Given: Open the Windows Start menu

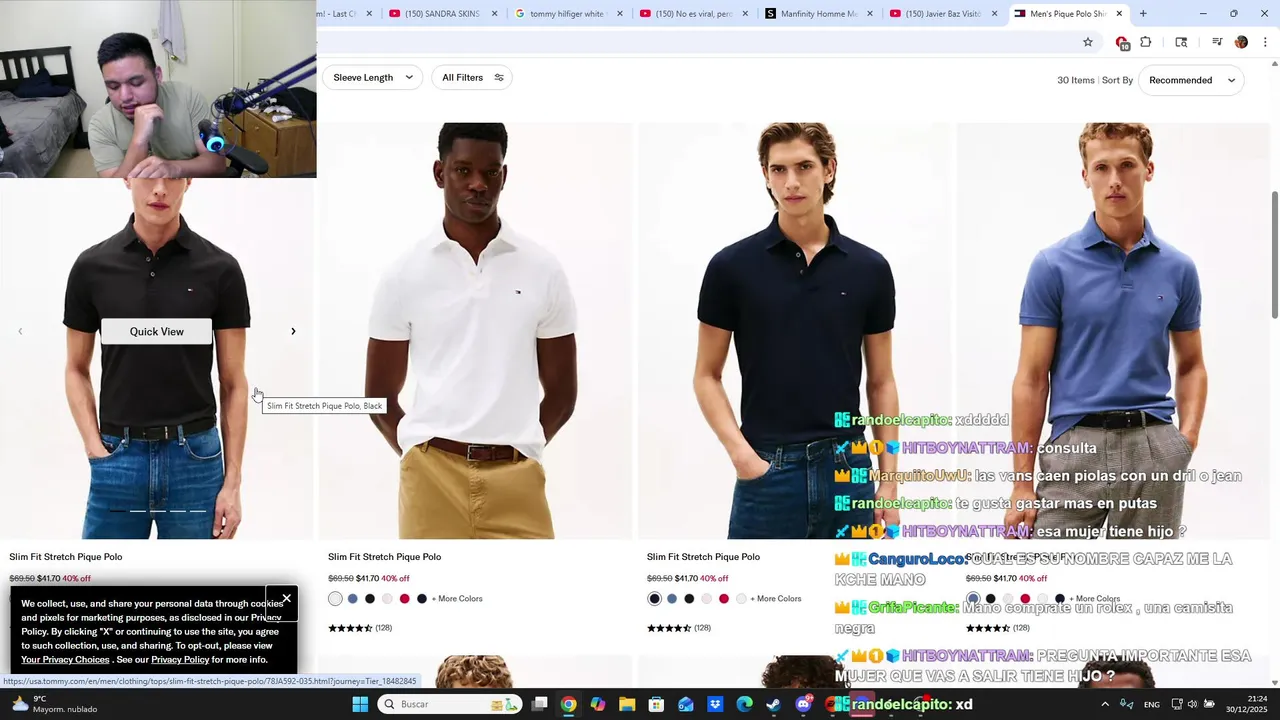Looking at the screenshot, I should point(360,704).
